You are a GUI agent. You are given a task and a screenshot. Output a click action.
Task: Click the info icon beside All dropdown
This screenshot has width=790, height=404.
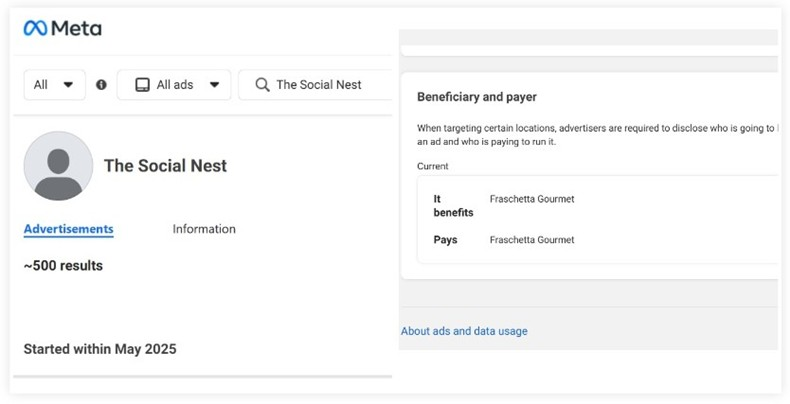[101, 85]
